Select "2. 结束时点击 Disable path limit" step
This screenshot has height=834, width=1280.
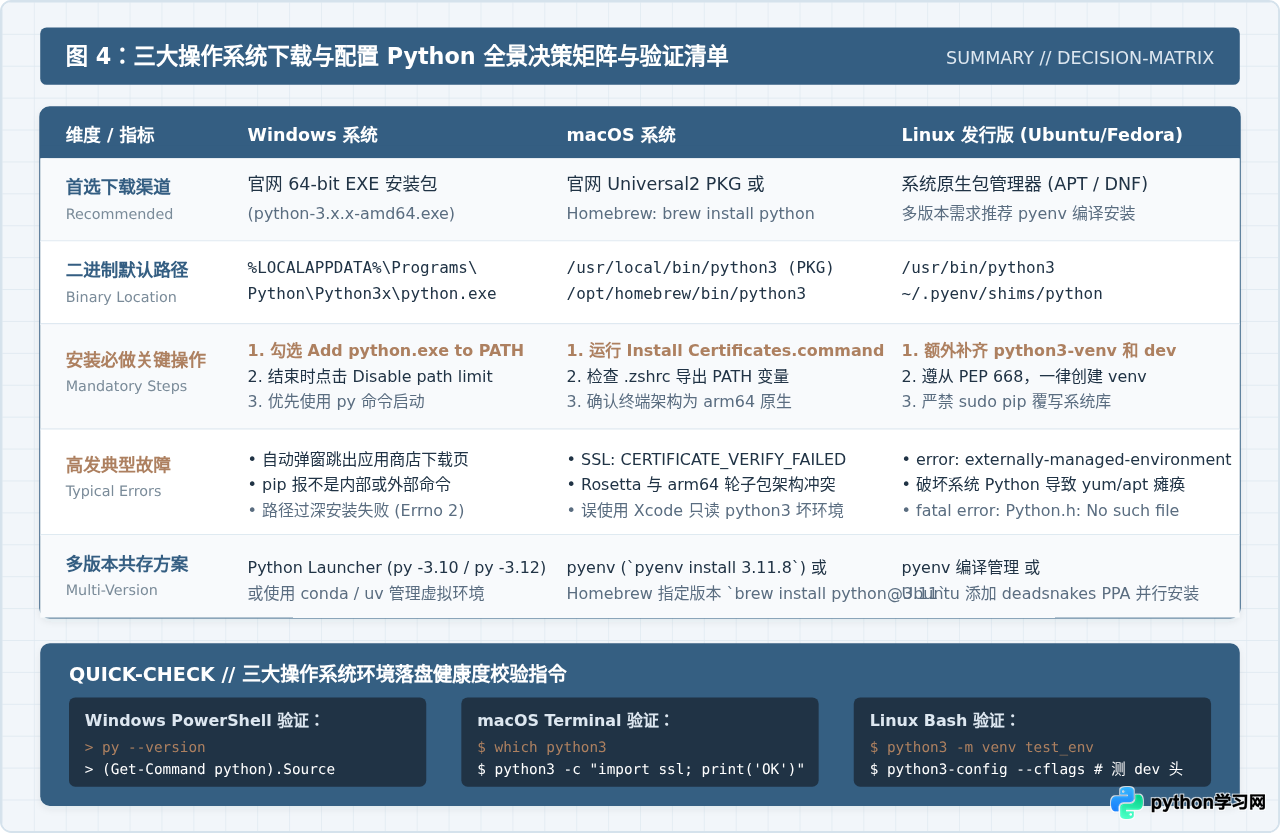370,377
